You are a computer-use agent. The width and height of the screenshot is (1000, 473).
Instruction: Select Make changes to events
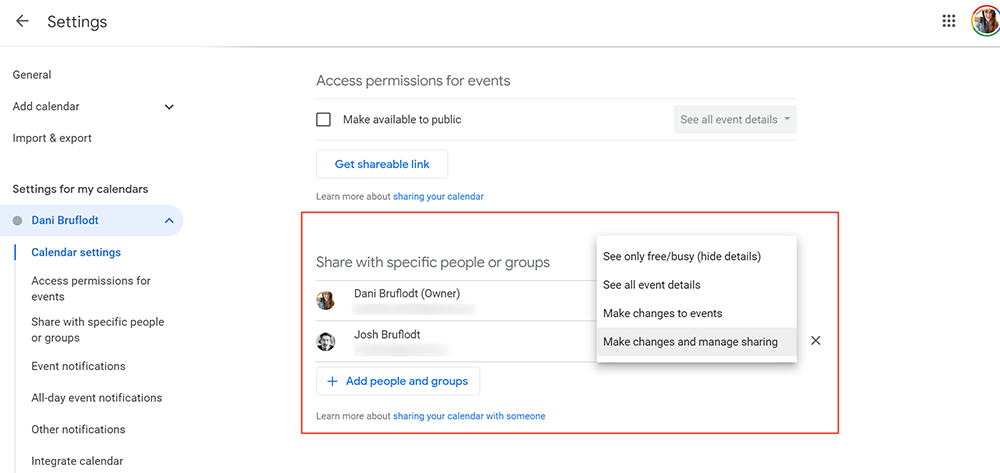662,313
